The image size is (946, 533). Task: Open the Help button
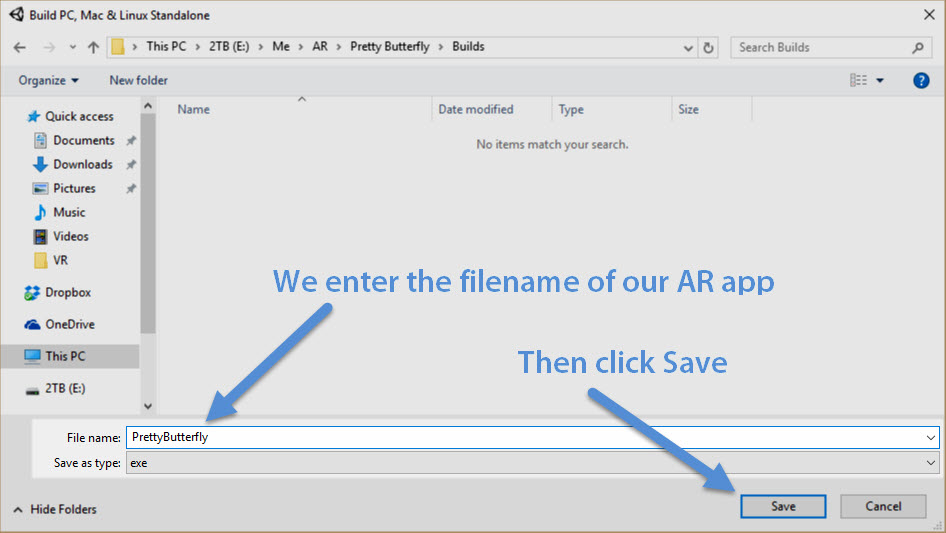(921, 80)
